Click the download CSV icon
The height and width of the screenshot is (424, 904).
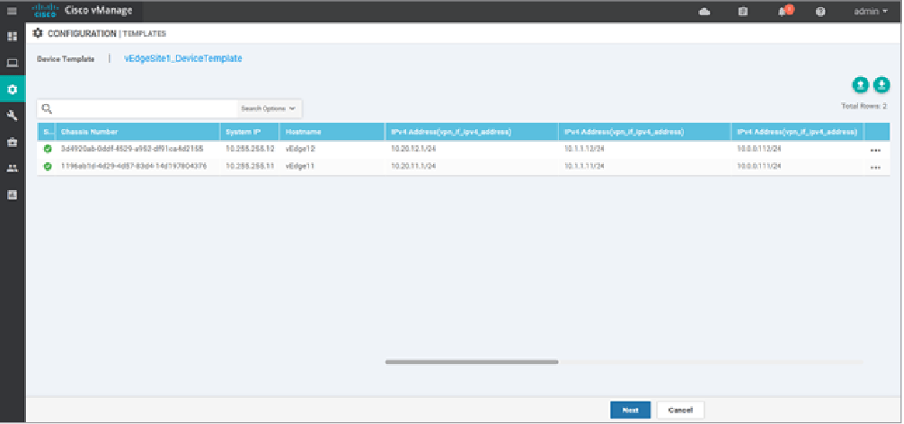point(882,85)
